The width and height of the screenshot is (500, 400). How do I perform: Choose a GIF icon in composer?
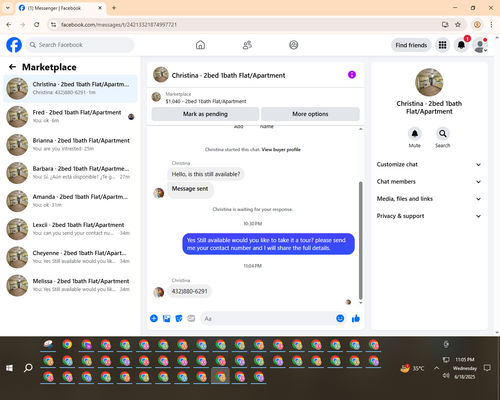191,318
